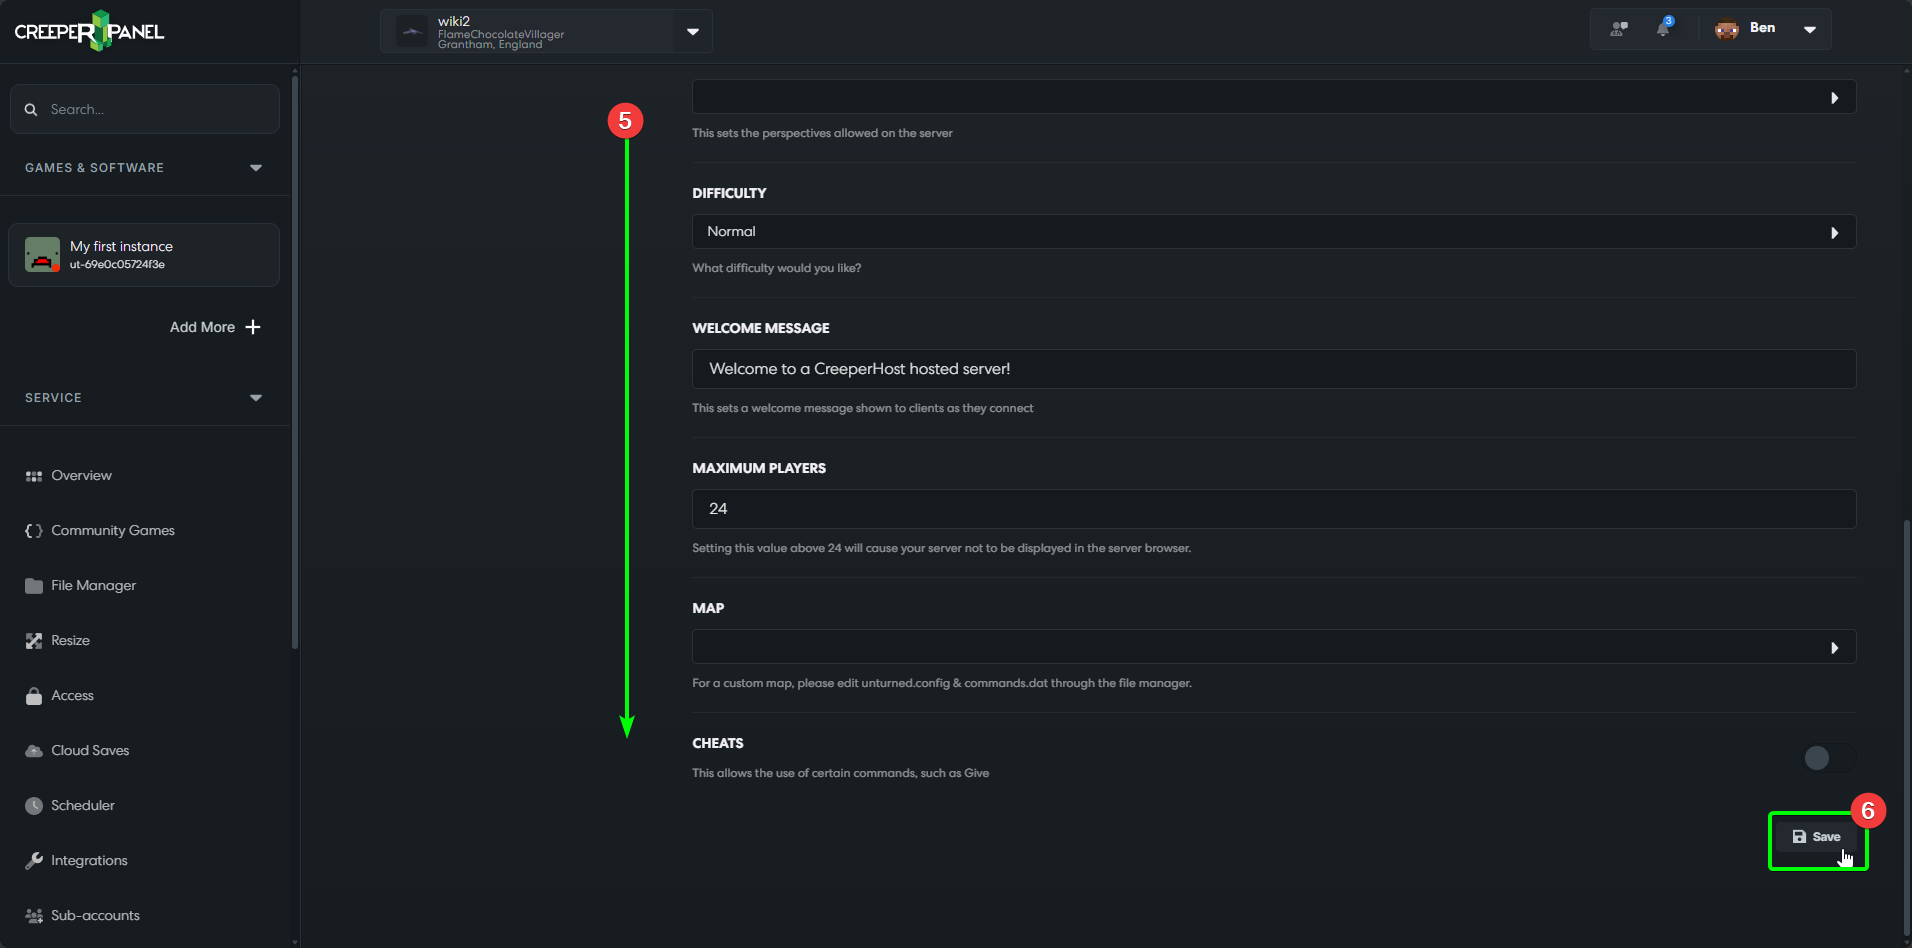Open the Access section
The image size is (1912, 948).
(x=72, y=695)
